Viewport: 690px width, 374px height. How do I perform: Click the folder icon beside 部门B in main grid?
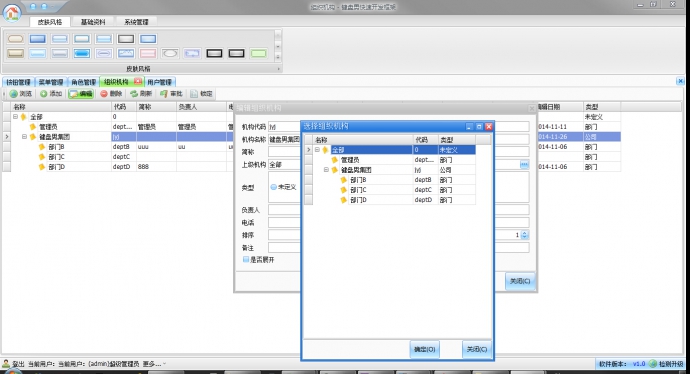(42, 147)
